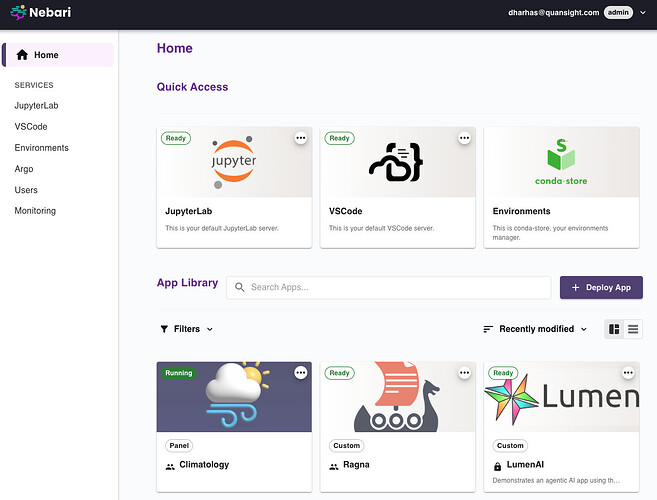
Task: Open the VSCode card title
Action: 345,211
